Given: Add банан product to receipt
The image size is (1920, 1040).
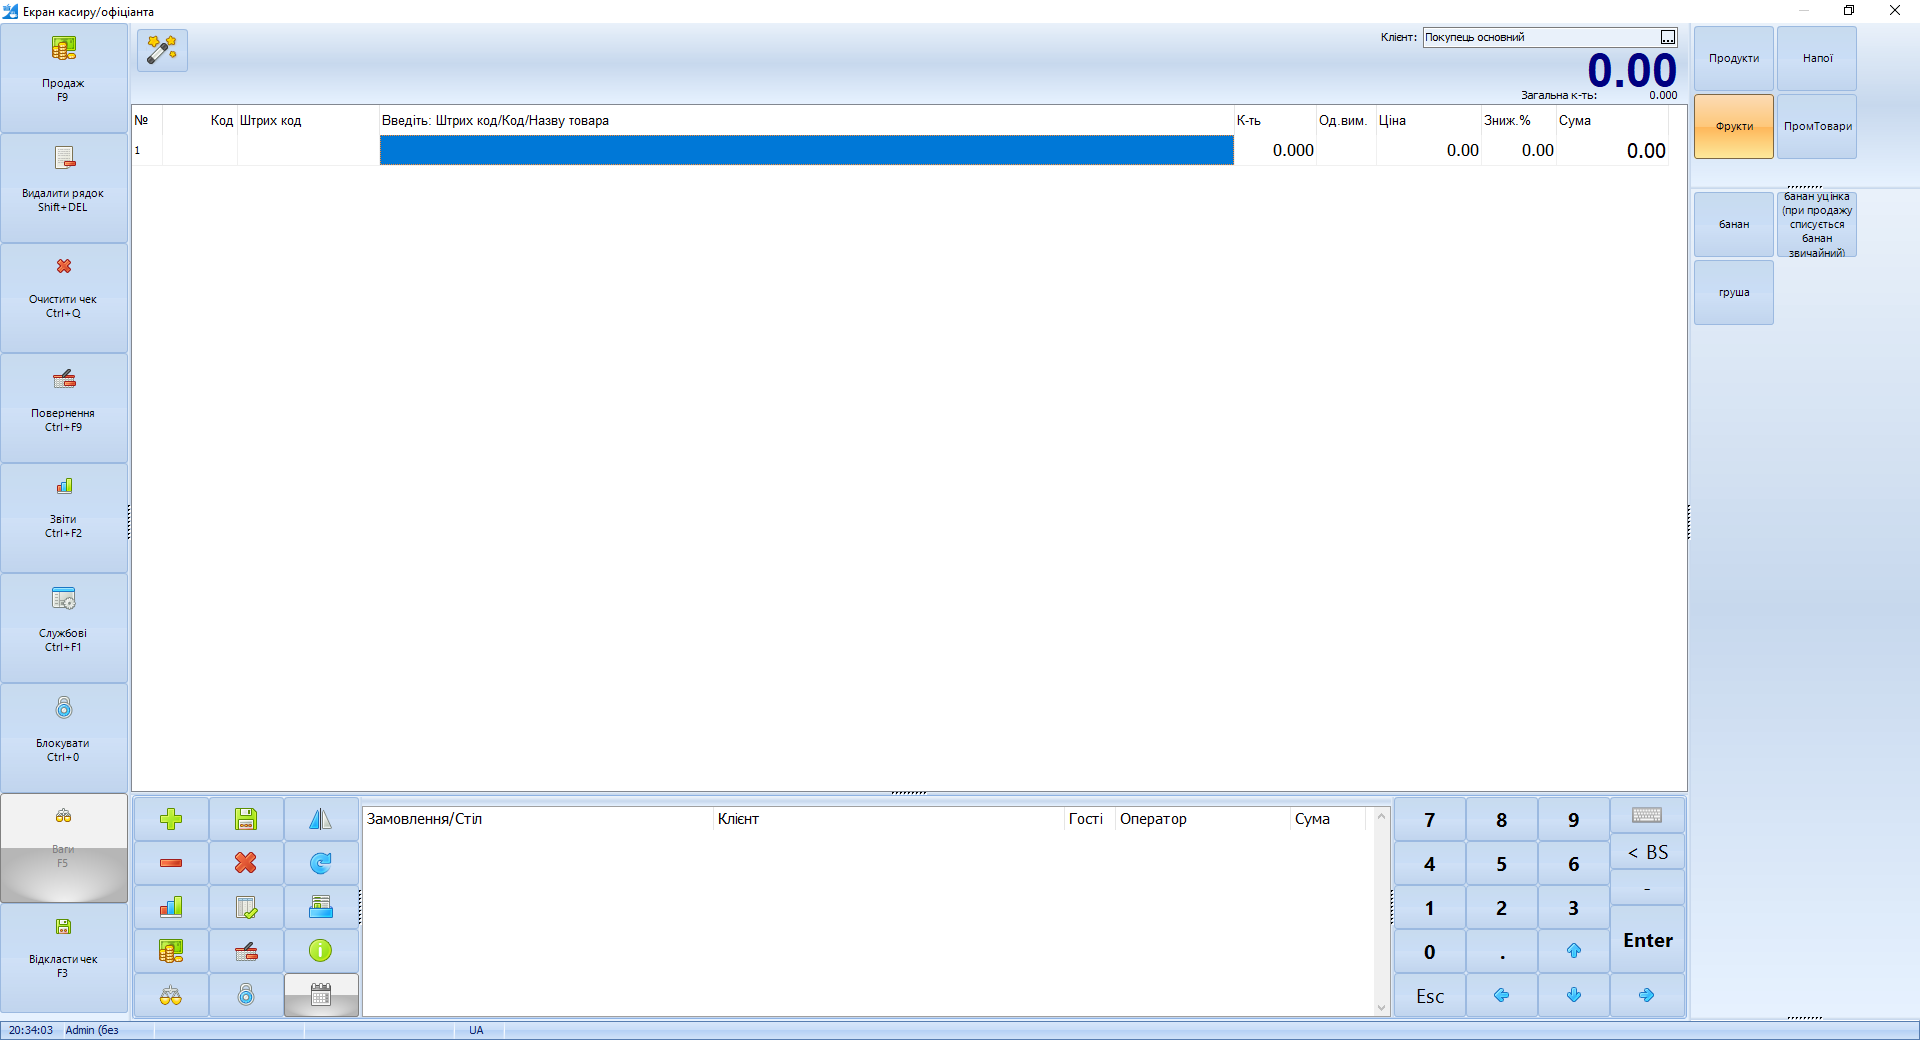Looking at the screenshot, I should point(1734,224).
